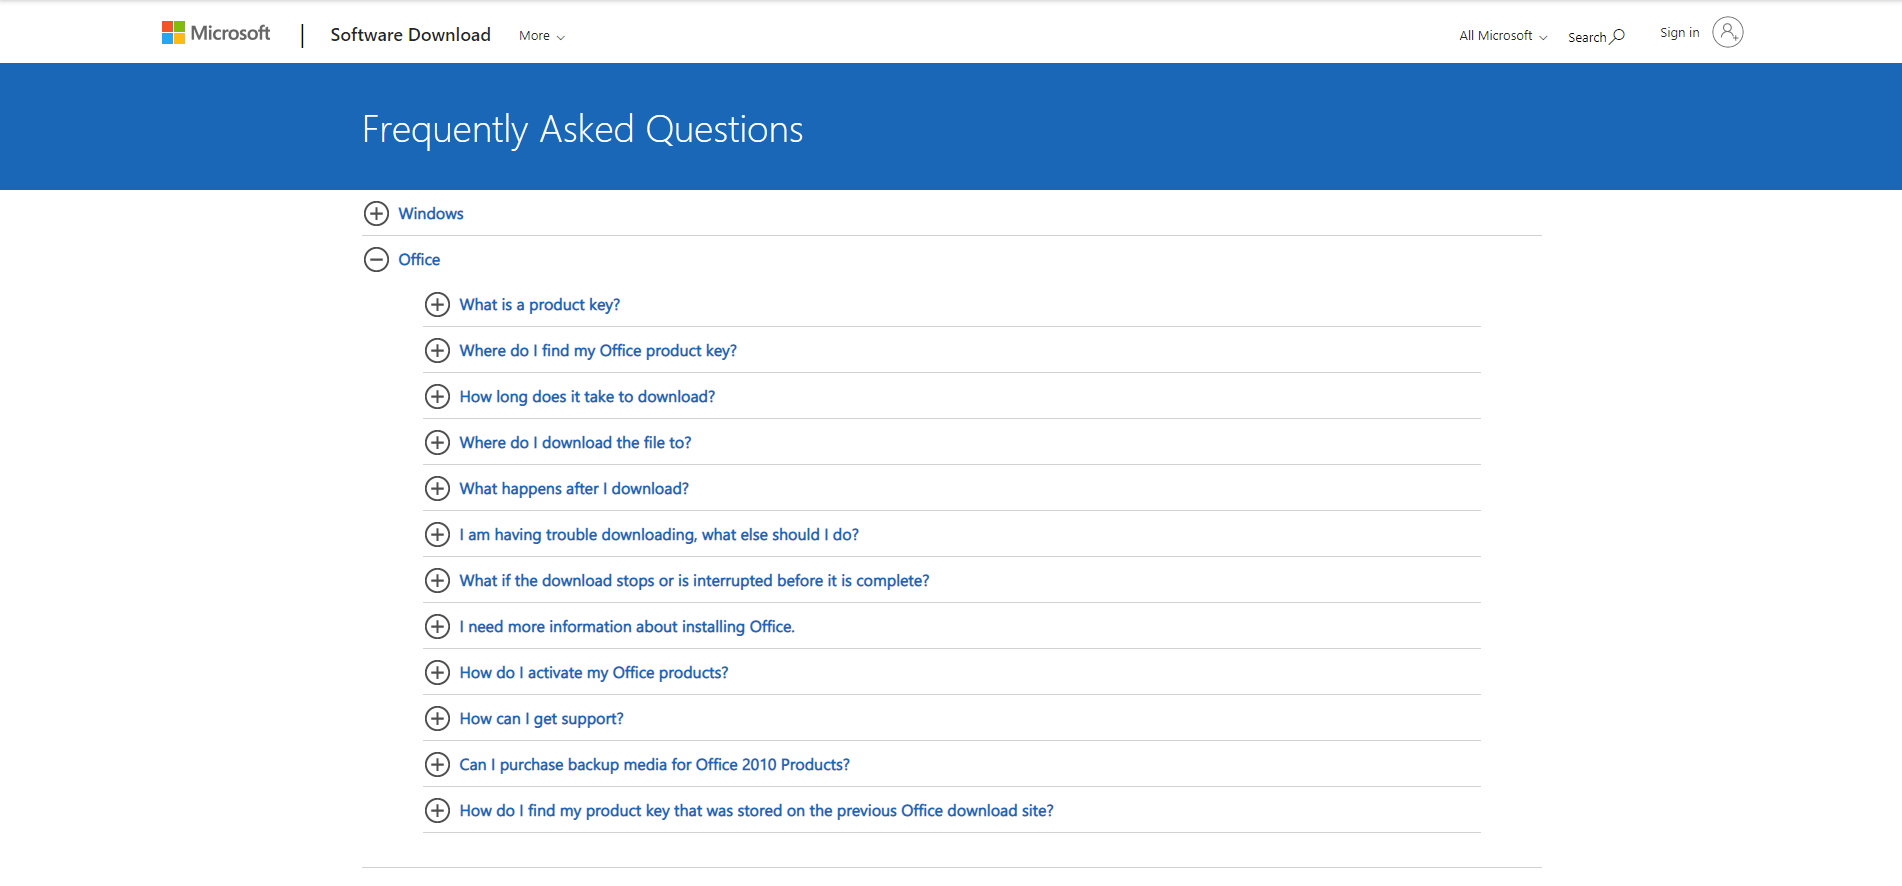This screenshot has height=886, width=1902.
Task: Open the Software Download home link
Action: [410, 35]
